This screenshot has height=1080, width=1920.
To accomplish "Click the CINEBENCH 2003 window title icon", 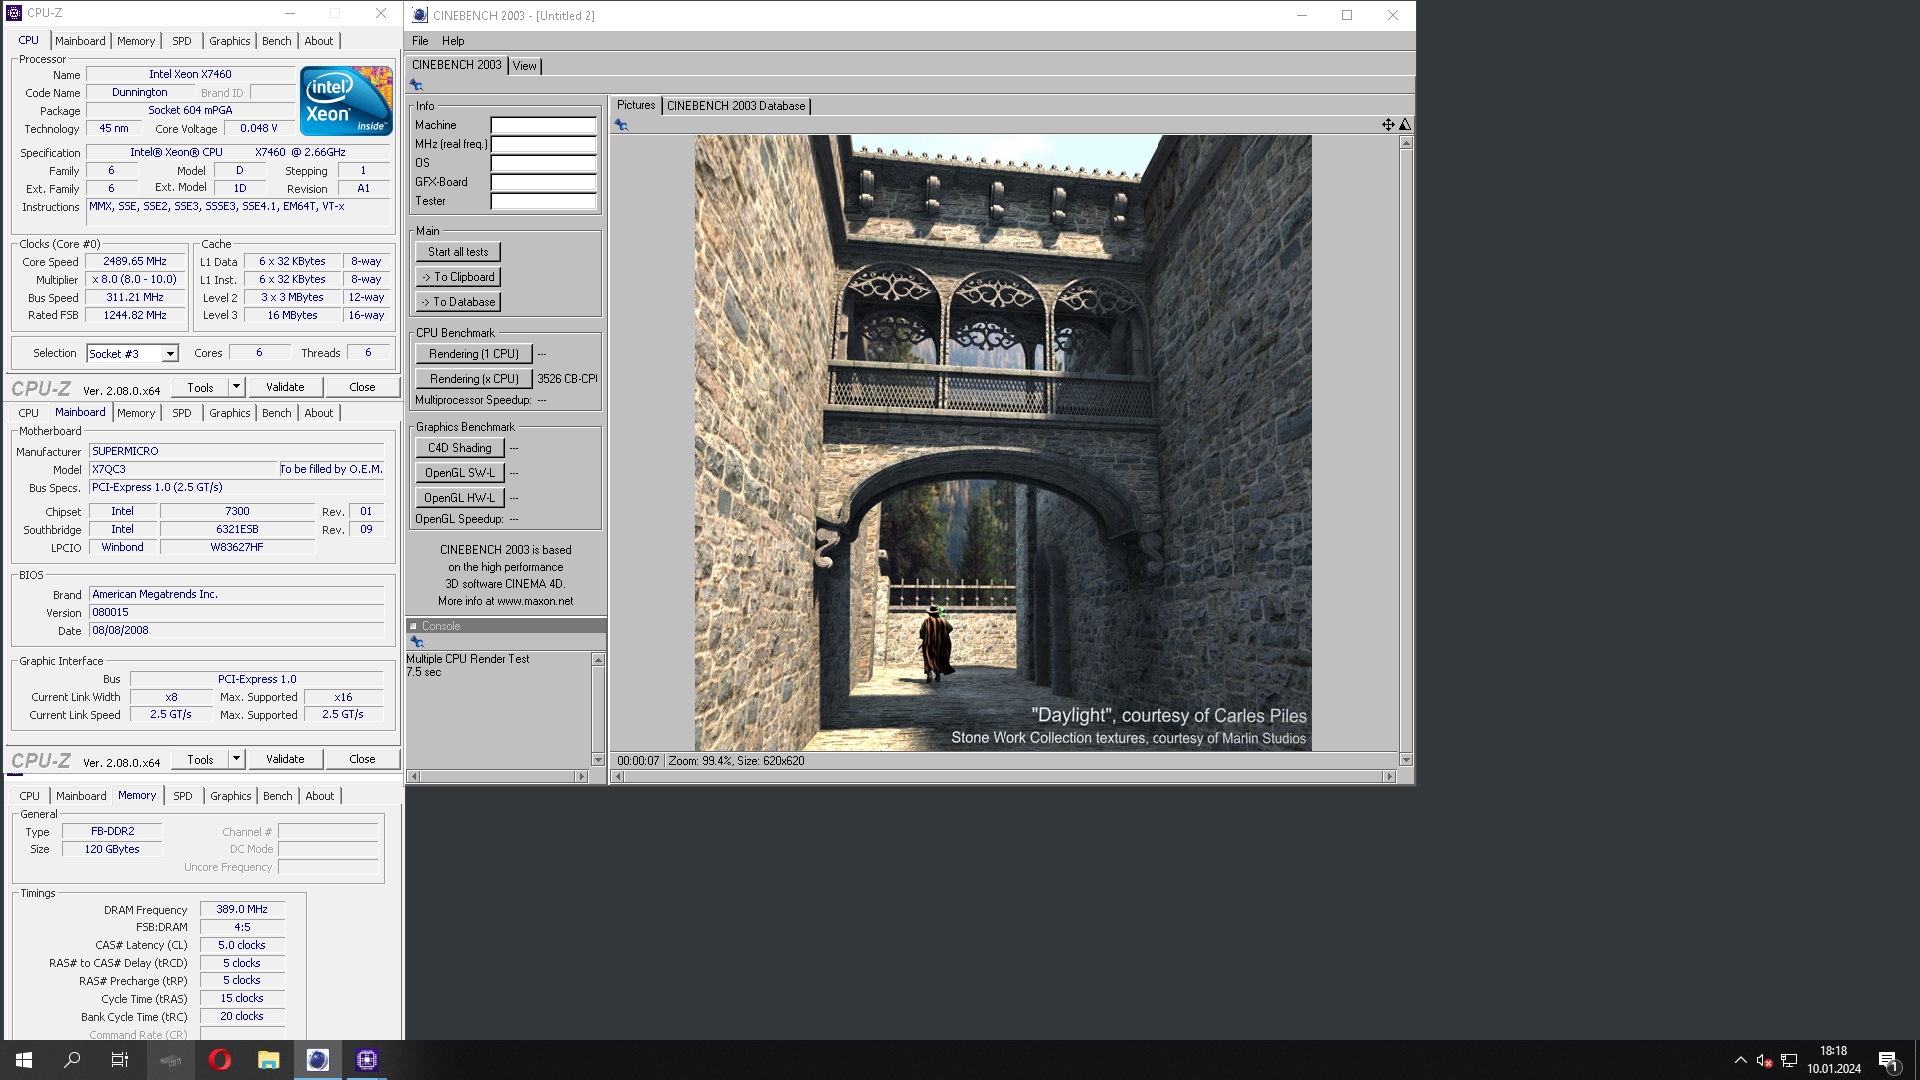I will coord(420,15).
